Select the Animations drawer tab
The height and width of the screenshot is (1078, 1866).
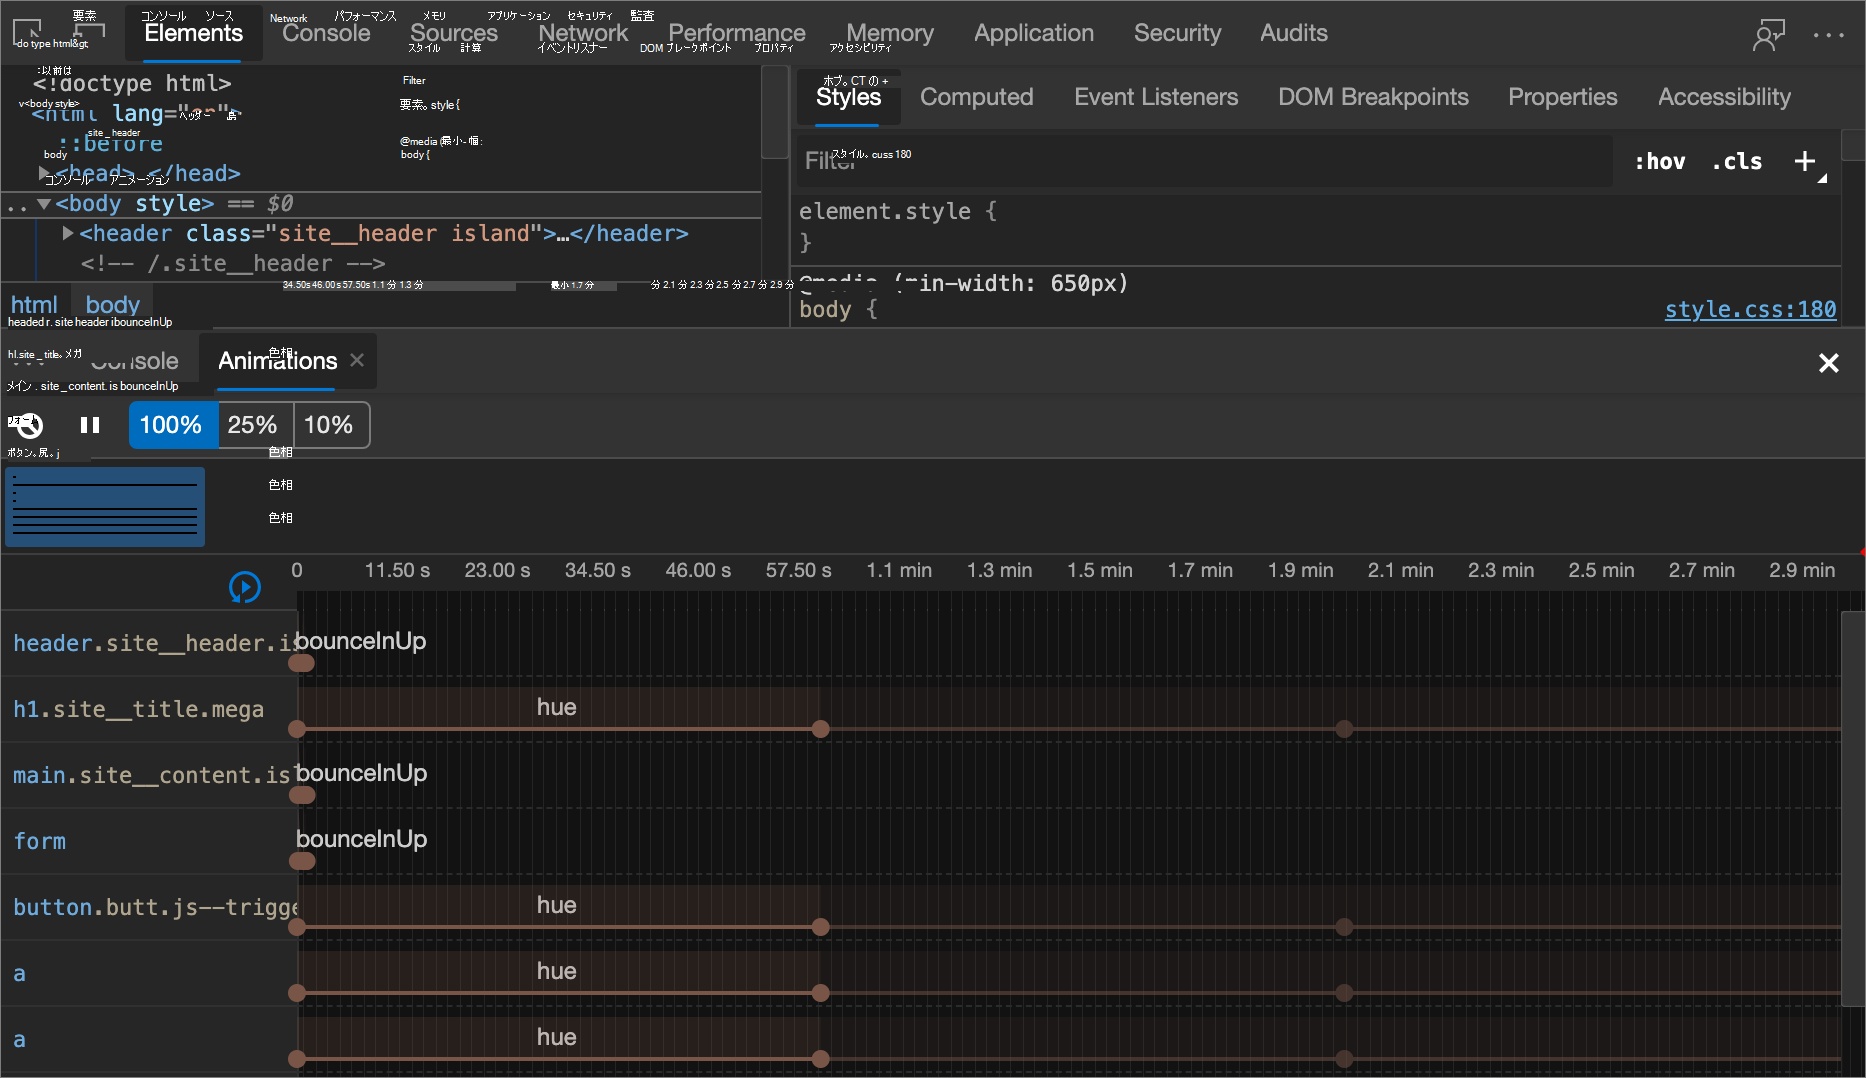[278, 361]
